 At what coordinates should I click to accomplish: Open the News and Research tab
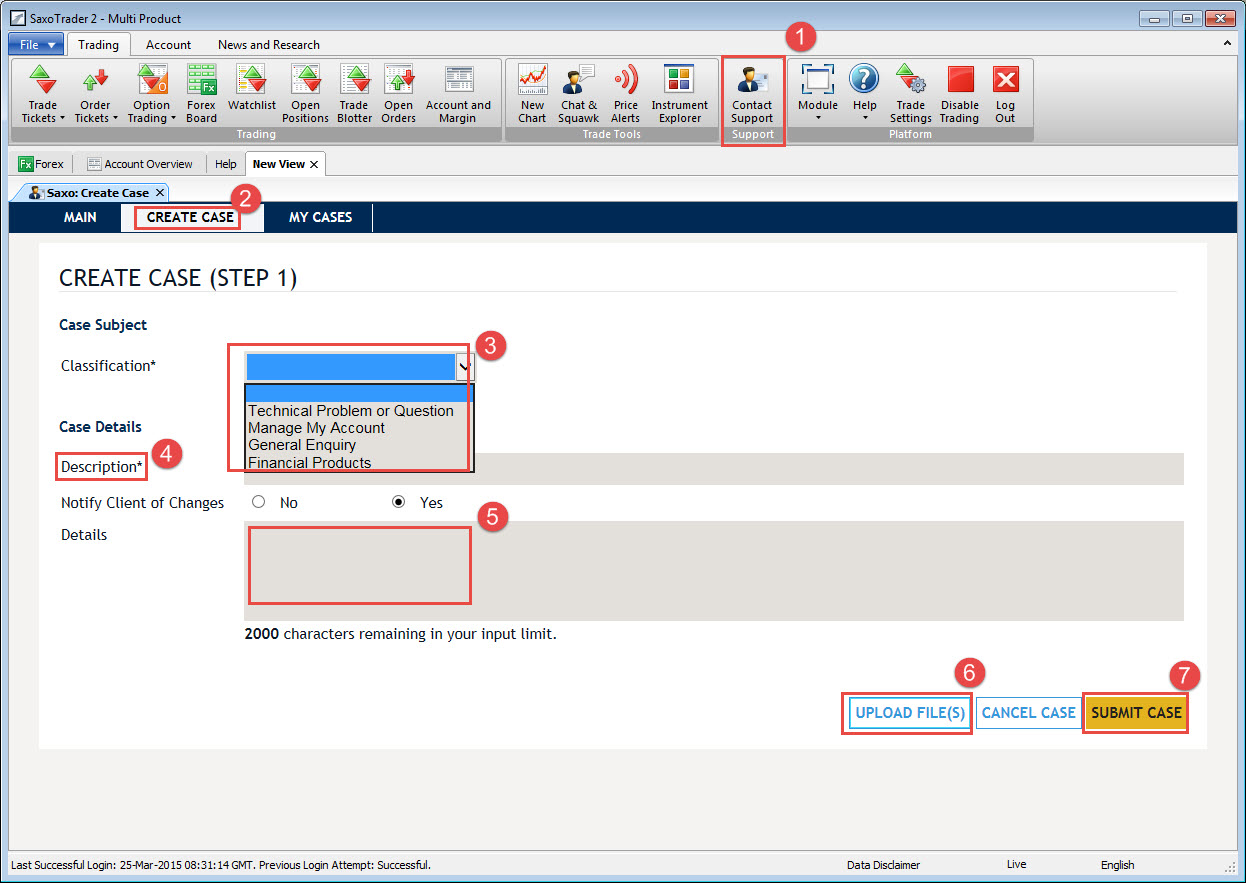tap(269, 44)
